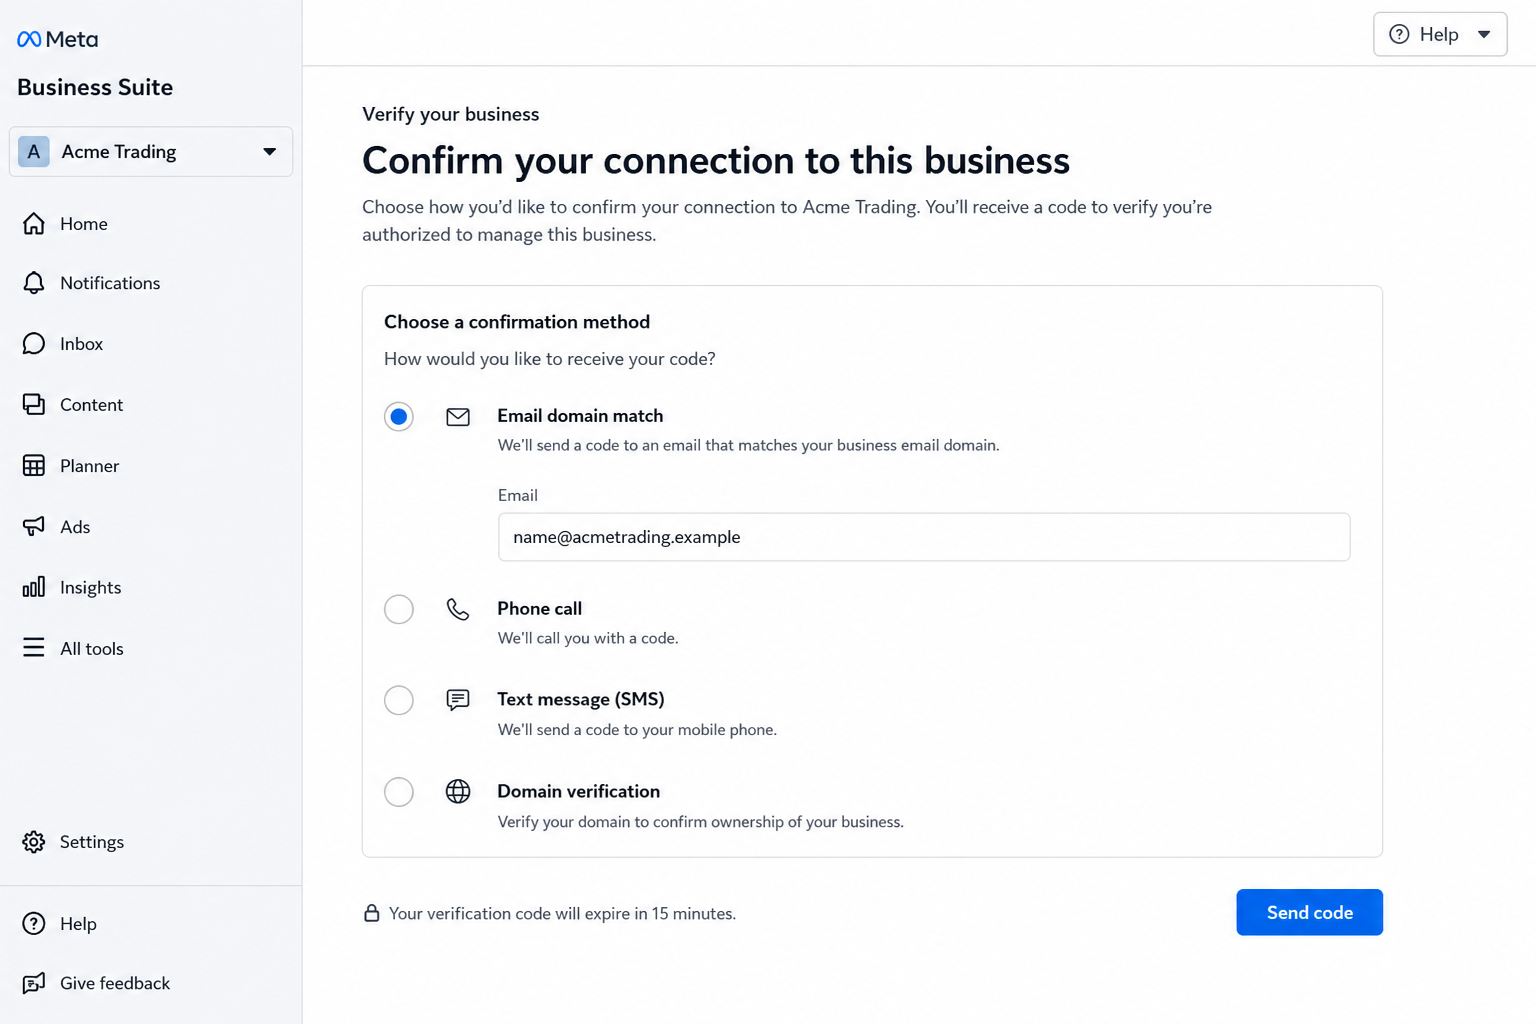Click the message icon for Text message (SMS)
Image resolution: width=1536 pixels, height=1024 pixels.
click(458, 700)
